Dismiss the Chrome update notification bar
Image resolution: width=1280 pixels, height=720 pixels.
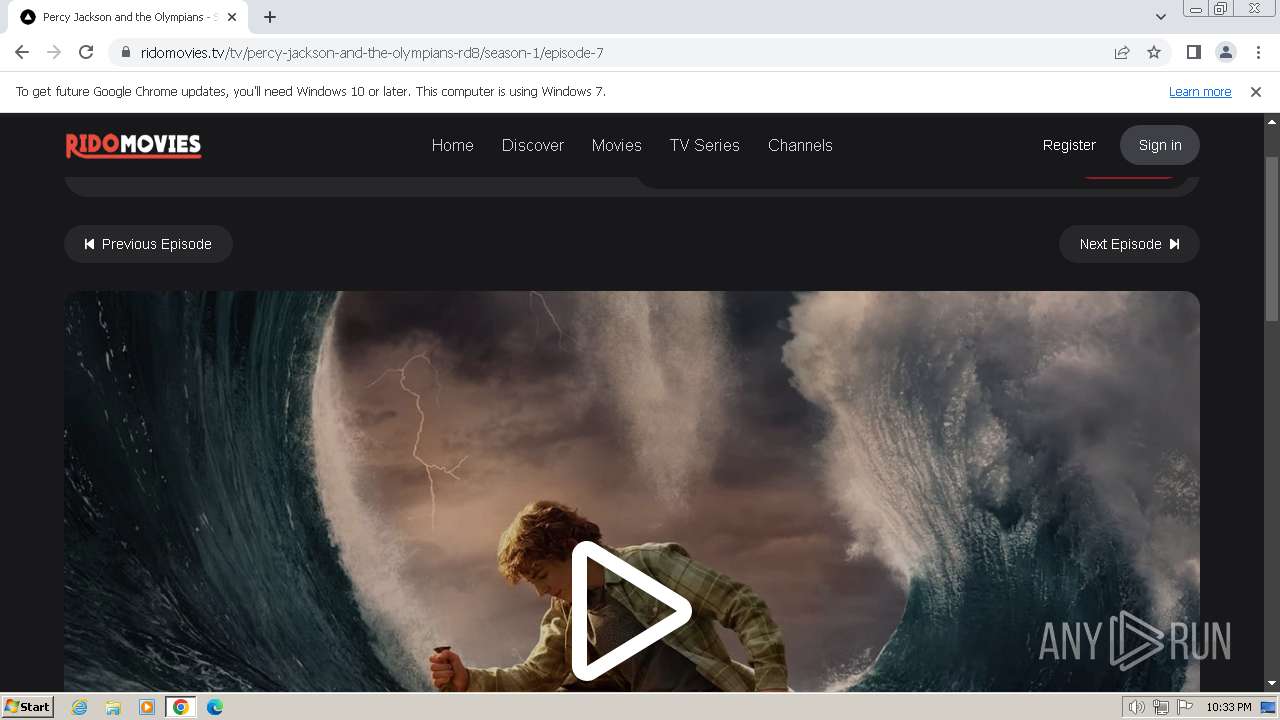(1256, 92)
